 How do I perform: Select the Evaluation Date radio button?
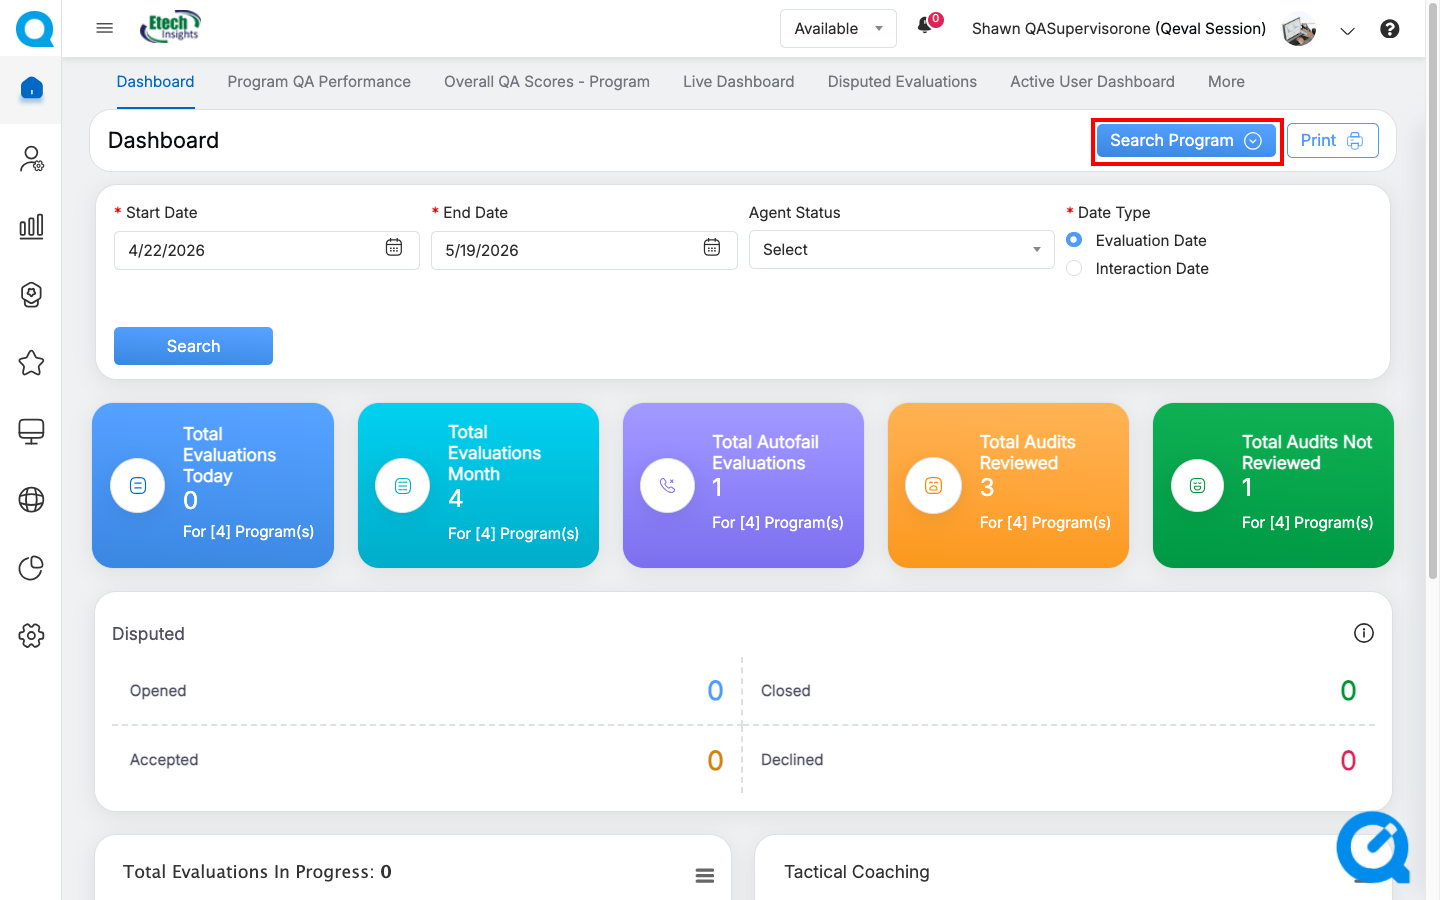point(1074,240)
